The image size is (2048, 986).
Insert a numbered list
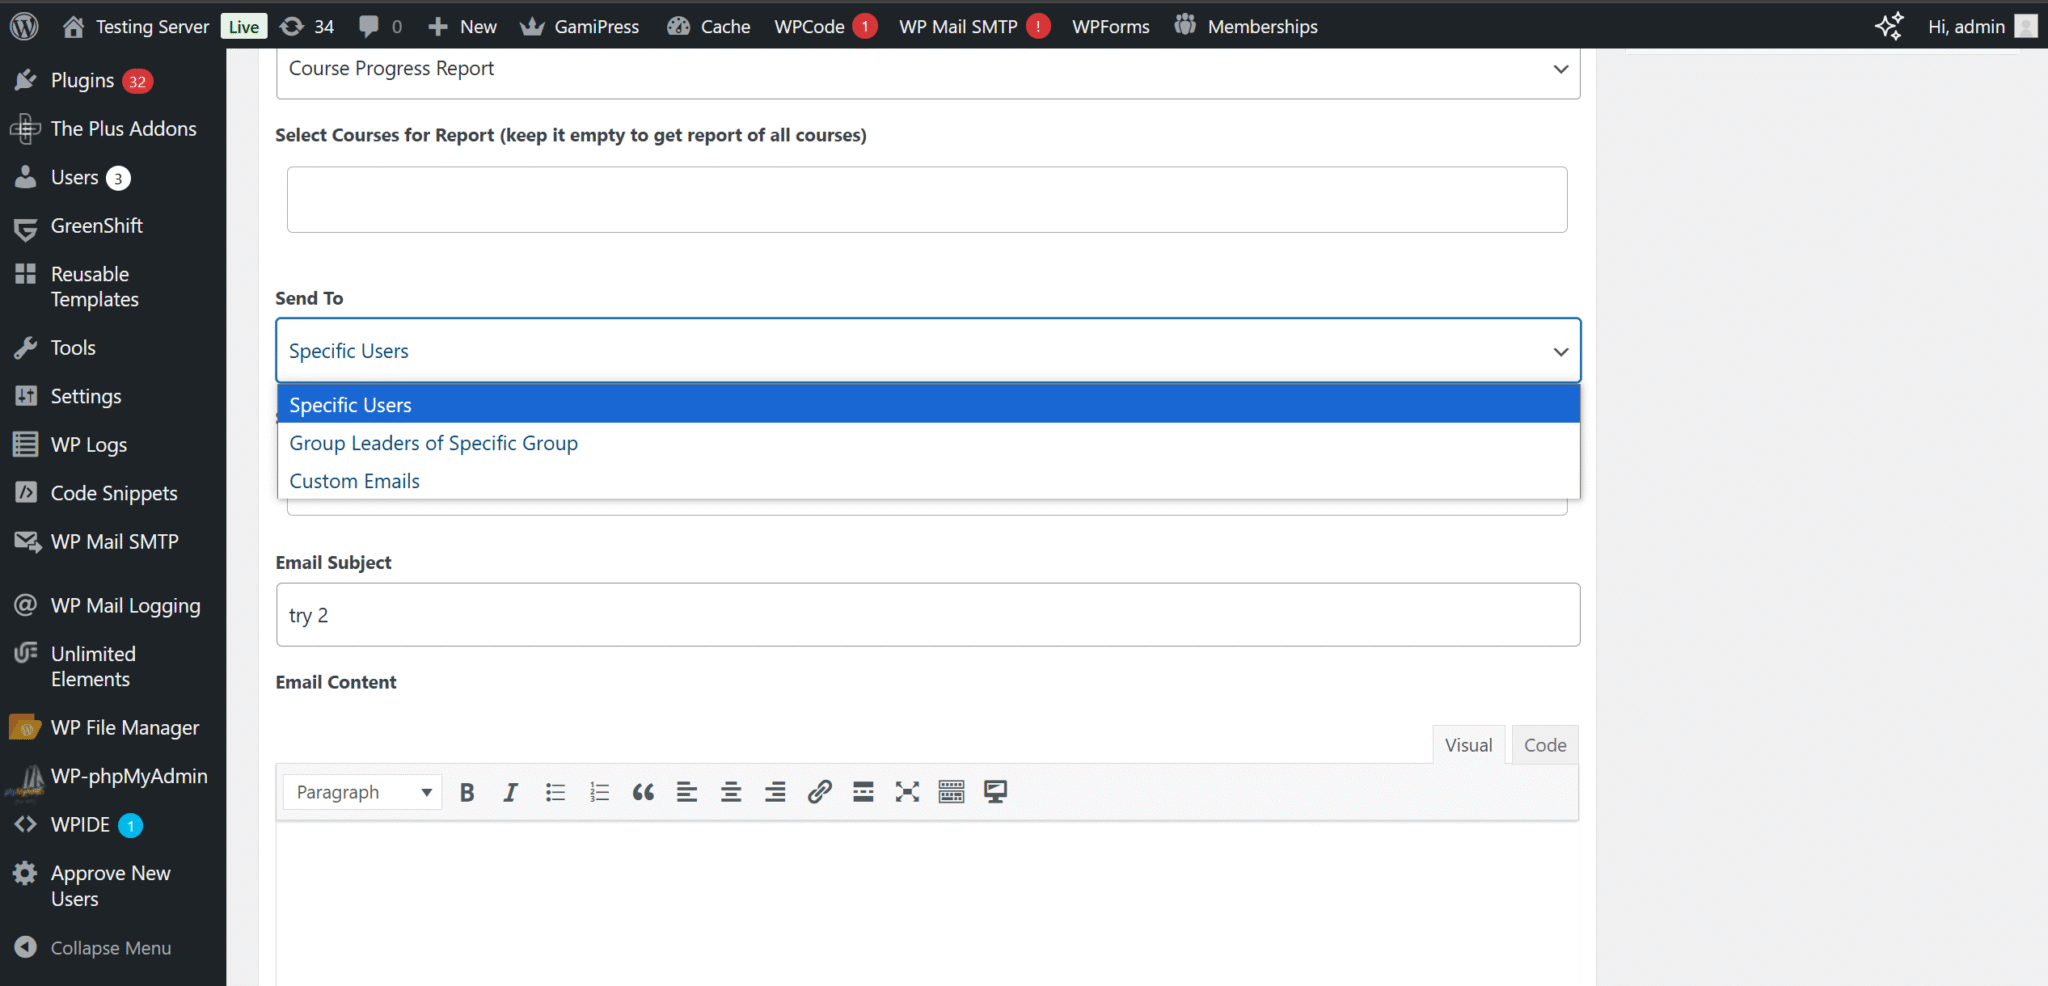[599, 793]
